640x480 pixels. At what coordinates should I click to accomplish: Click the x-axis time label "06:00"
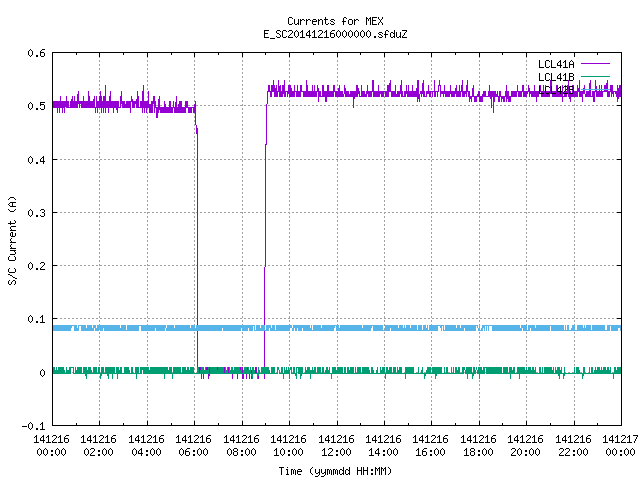(x=193, y=452)
